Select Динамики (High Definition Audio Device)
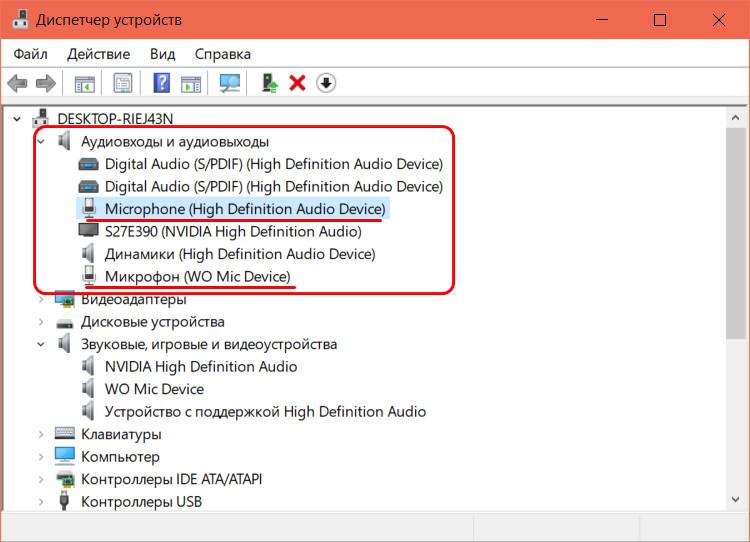This screenshot has height=542, width=750. (x=240, y=254)
